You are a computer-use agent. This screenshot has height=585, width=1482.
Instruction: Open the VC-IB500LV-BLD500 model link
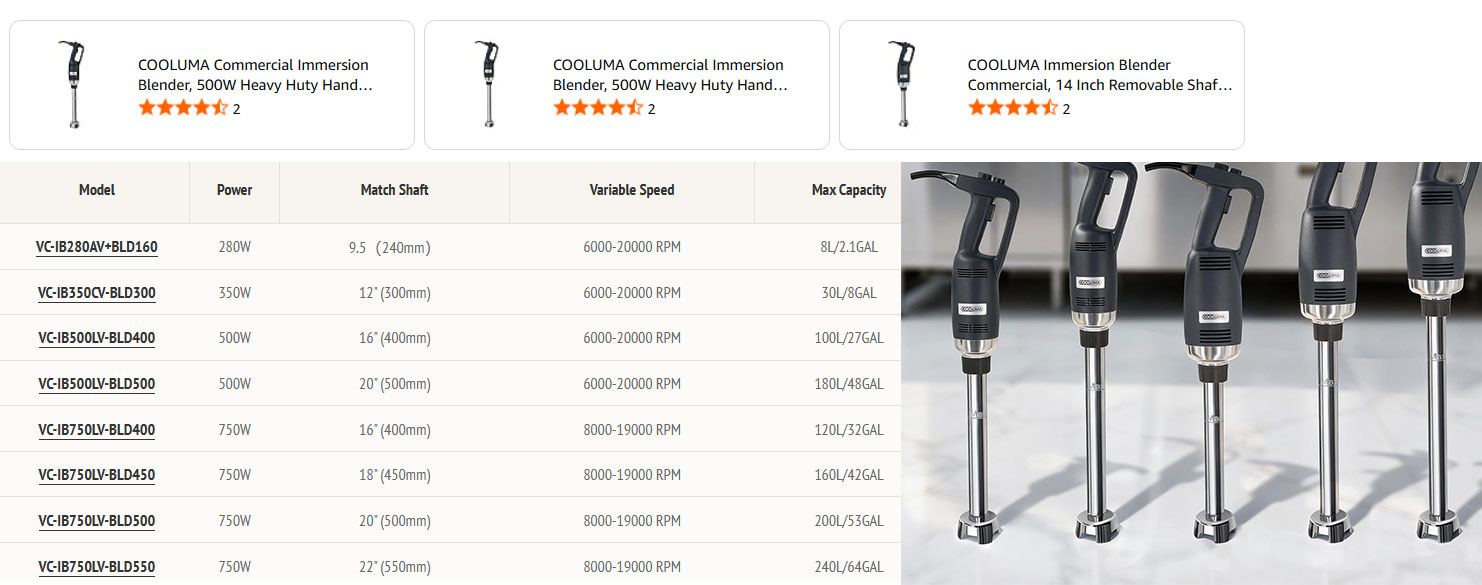[x=97, y=384]
